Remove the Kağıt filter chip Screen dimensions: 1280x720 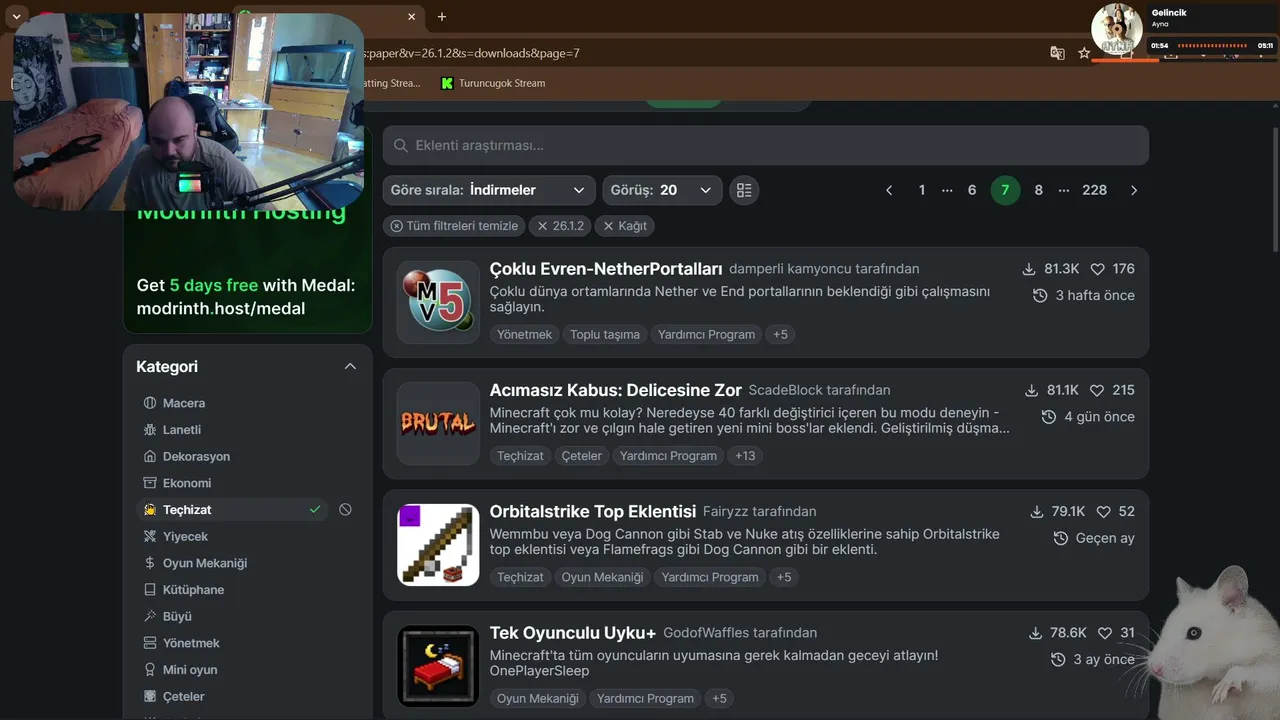pyautogui.click(x=625, y=226)
